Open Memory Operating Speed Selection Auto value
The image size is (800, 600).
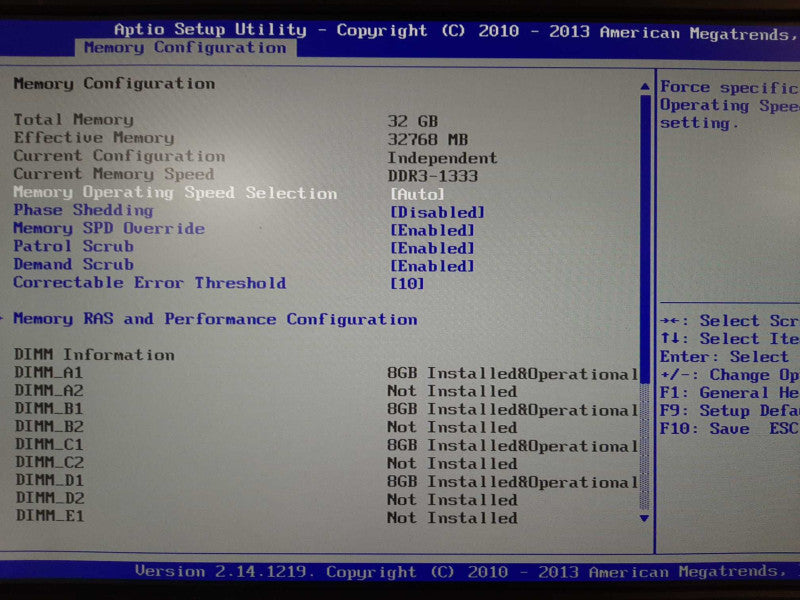[417, 194]
